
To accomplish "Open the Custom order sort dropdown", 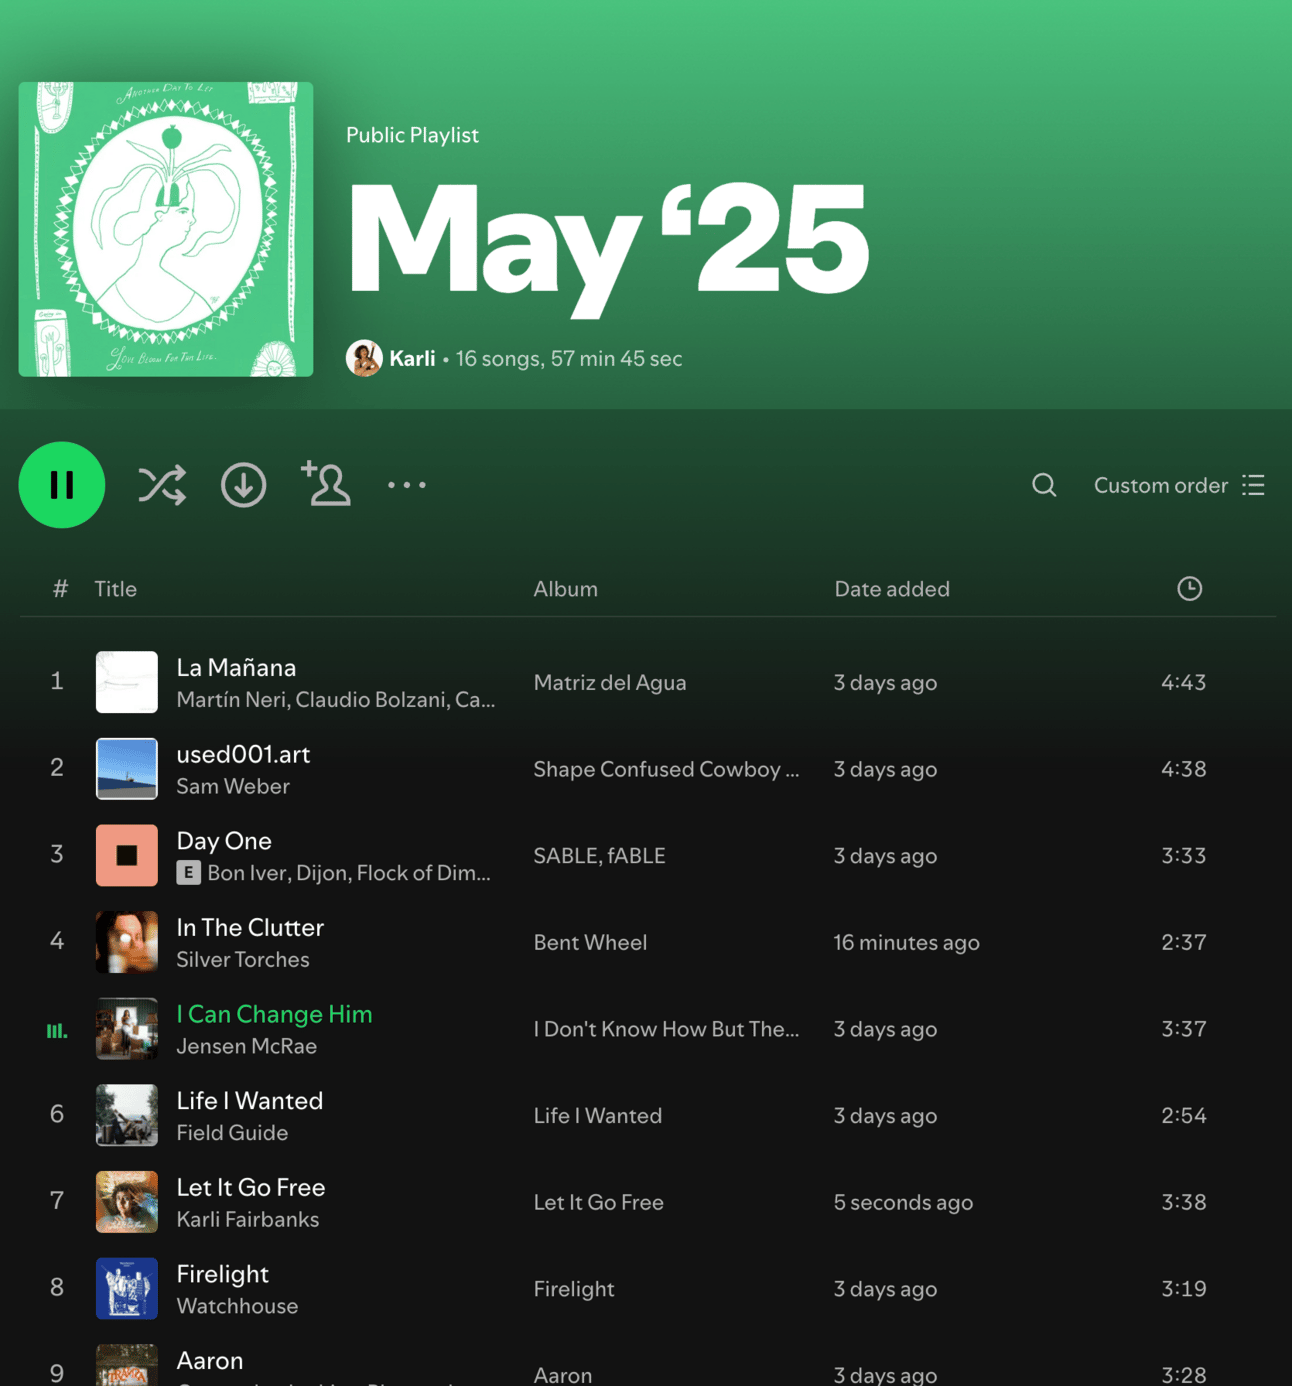I will click(1179, 485).
